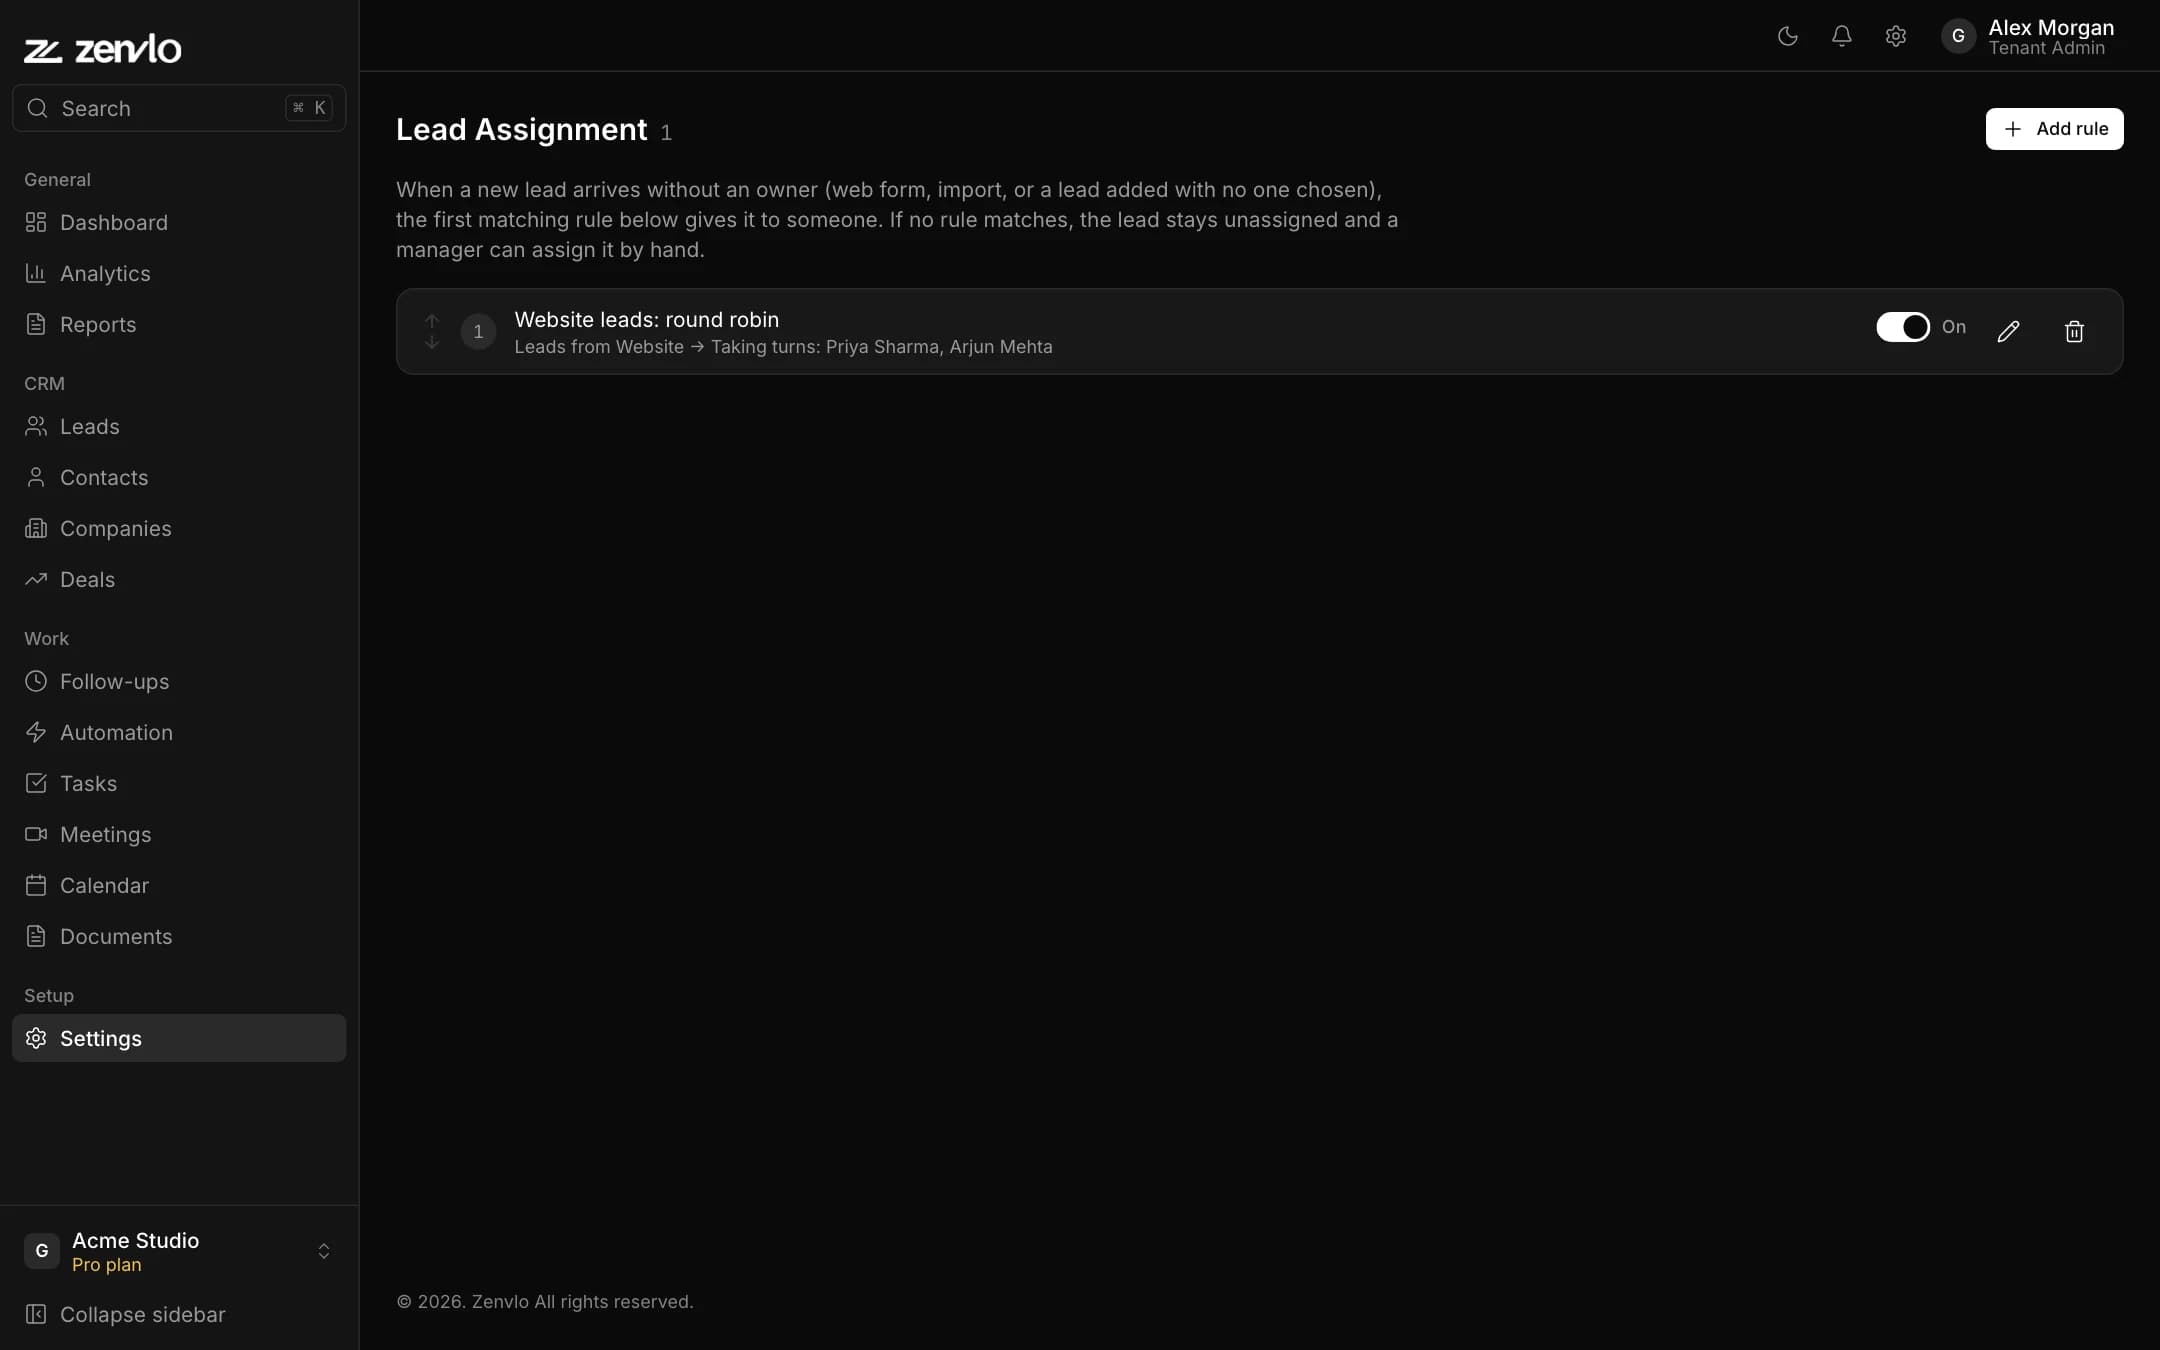
Task: Go to Deals
Action: pos(179,579)
